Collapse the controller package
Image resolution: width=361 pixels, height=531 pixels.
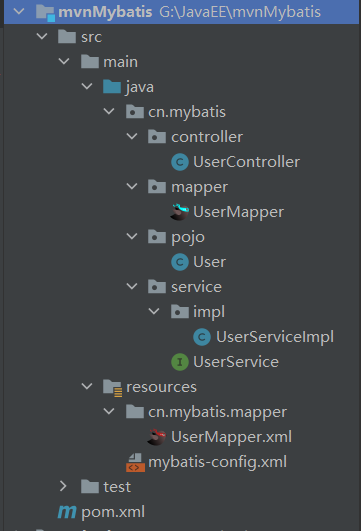[x=132, y=136]
